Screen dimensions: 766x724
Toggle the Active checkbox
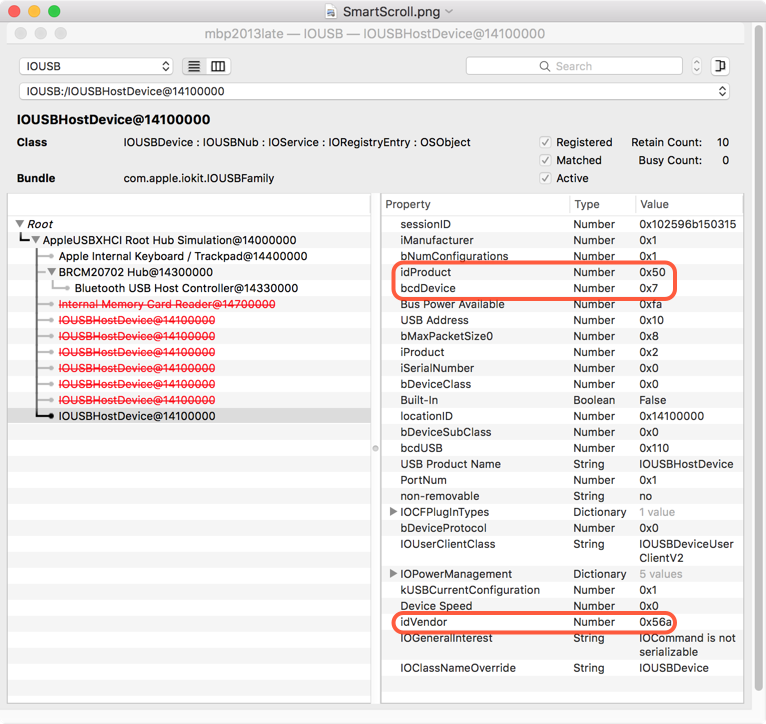pyautogui.click(x=545, y=178)
